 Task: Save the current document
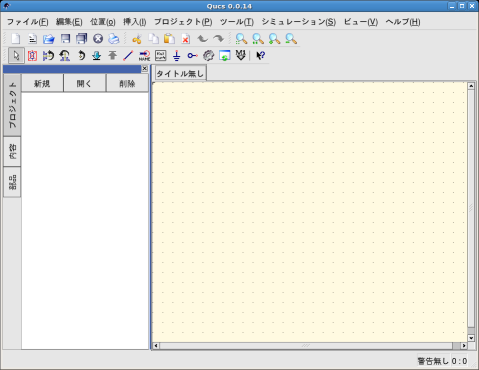click(x=65, y=39)
